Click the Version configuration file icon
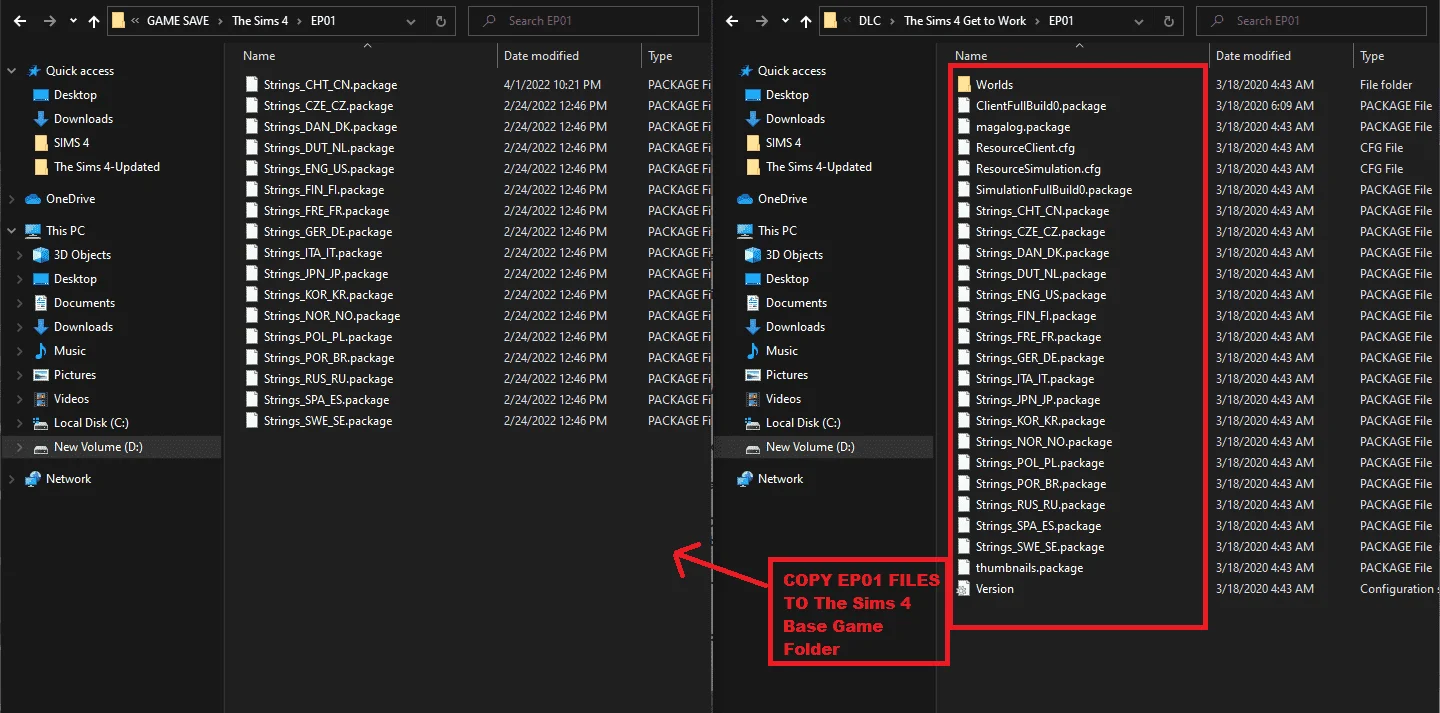Viewport: 1440px width, 713px height. coord(964,589)
